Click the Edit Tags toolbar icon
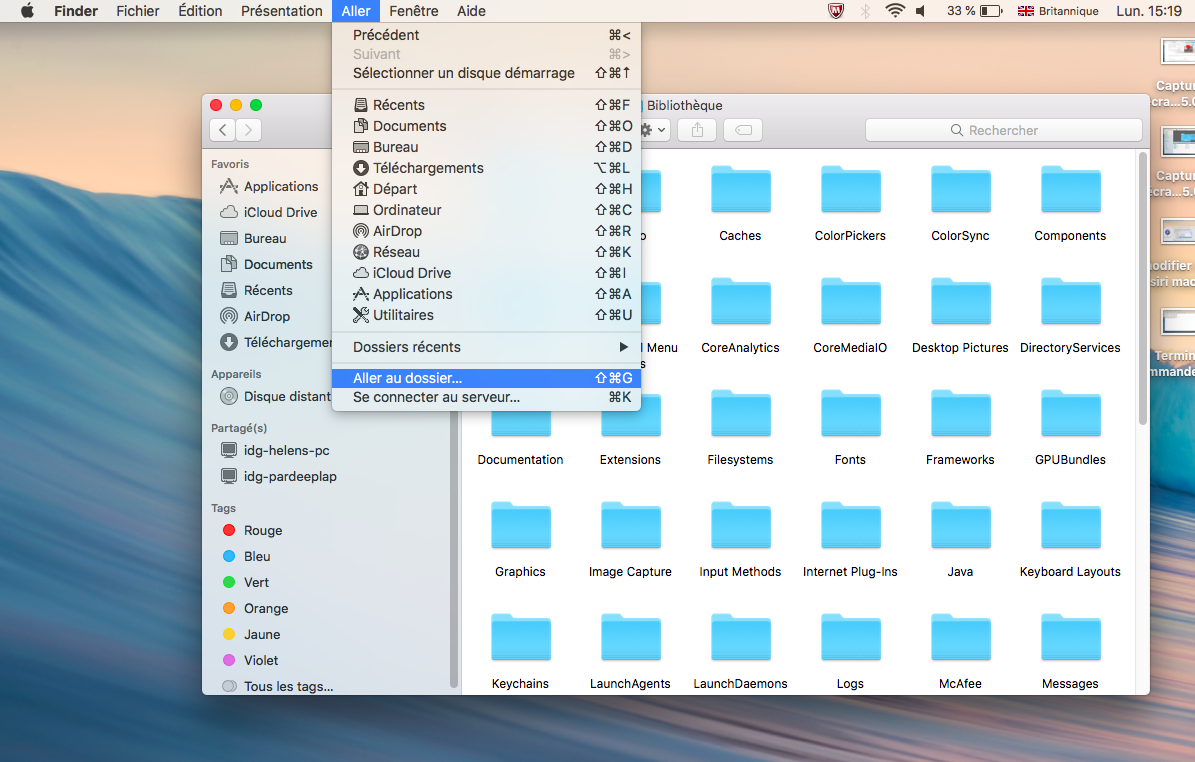The height and width of the screenshot is (762, 1195). point(742,130)
